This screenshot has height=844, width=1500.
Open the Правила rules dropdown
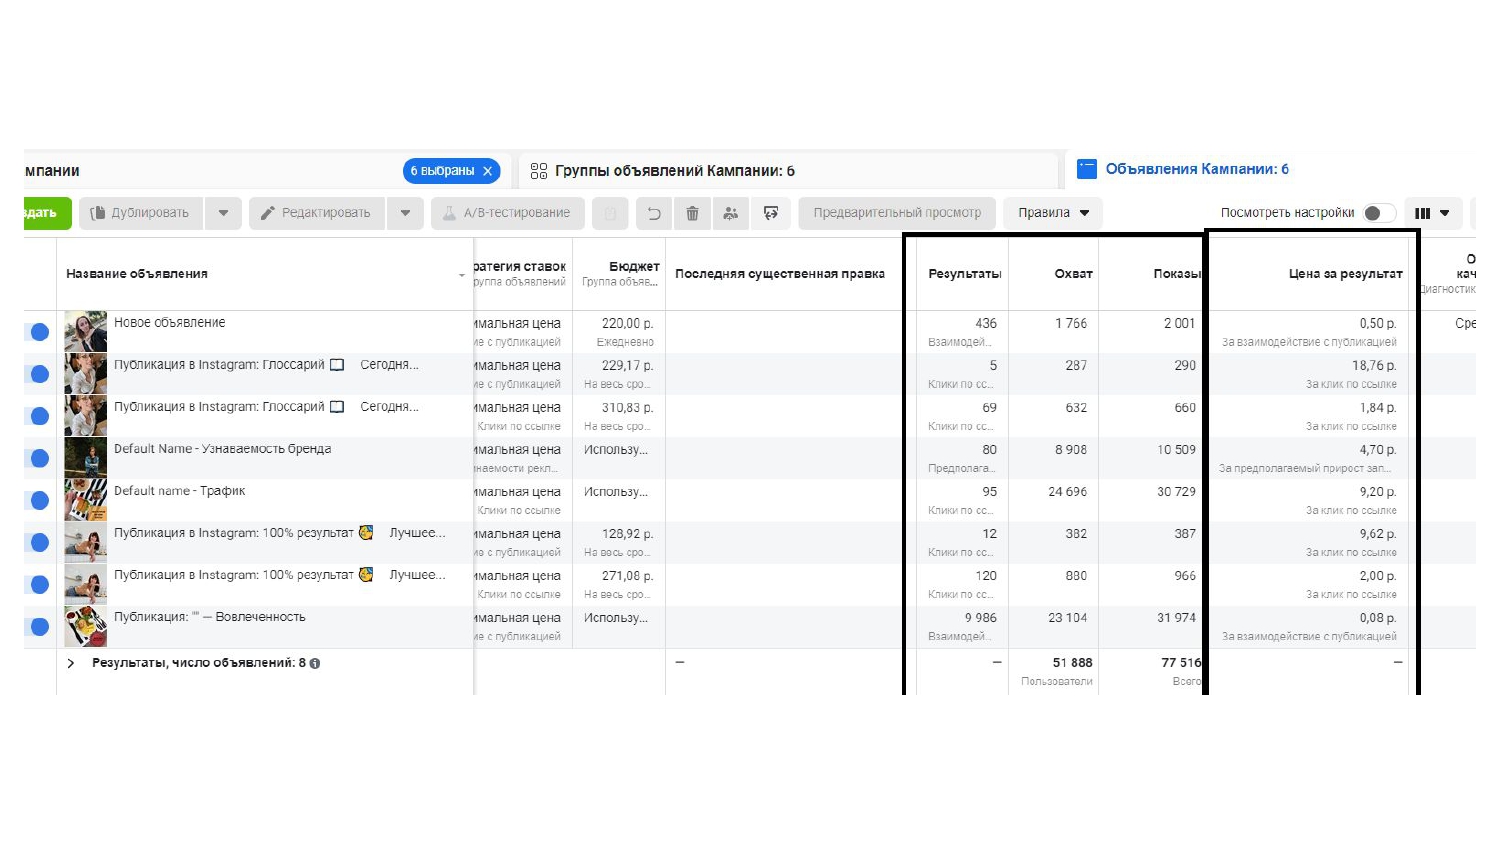1053,213
